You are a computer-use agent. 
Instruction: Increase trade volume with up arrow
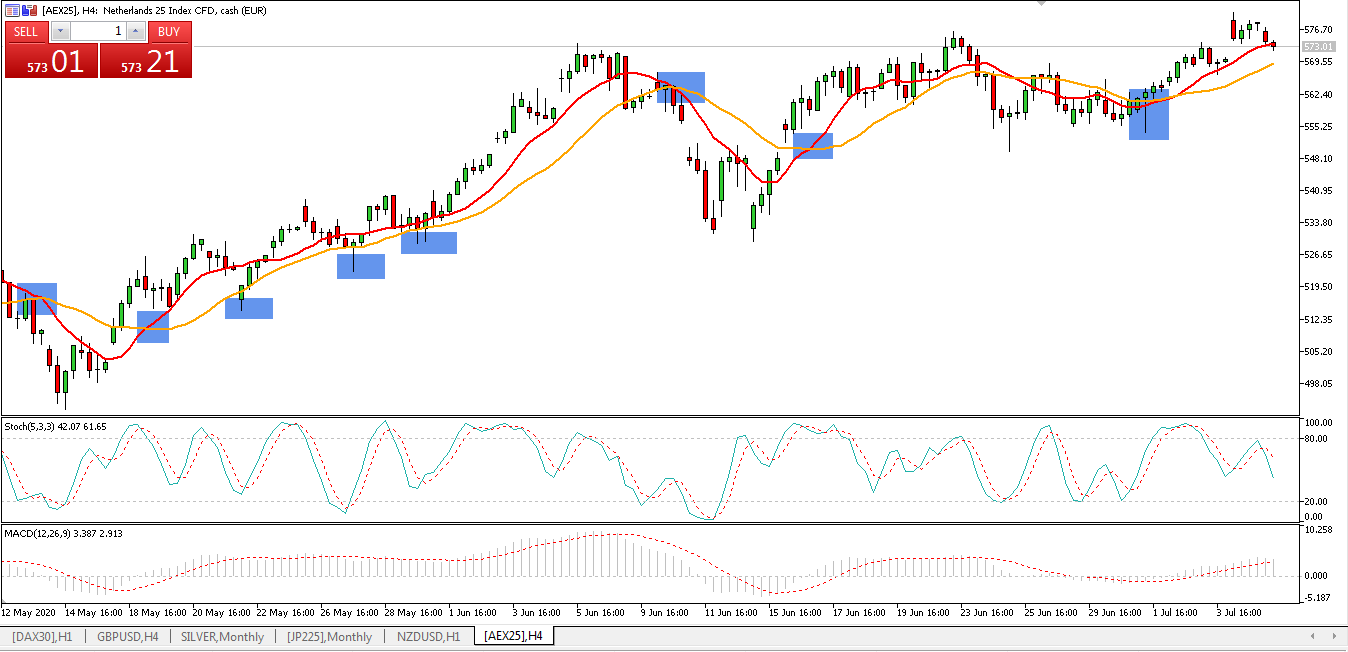tap(137, 31)
